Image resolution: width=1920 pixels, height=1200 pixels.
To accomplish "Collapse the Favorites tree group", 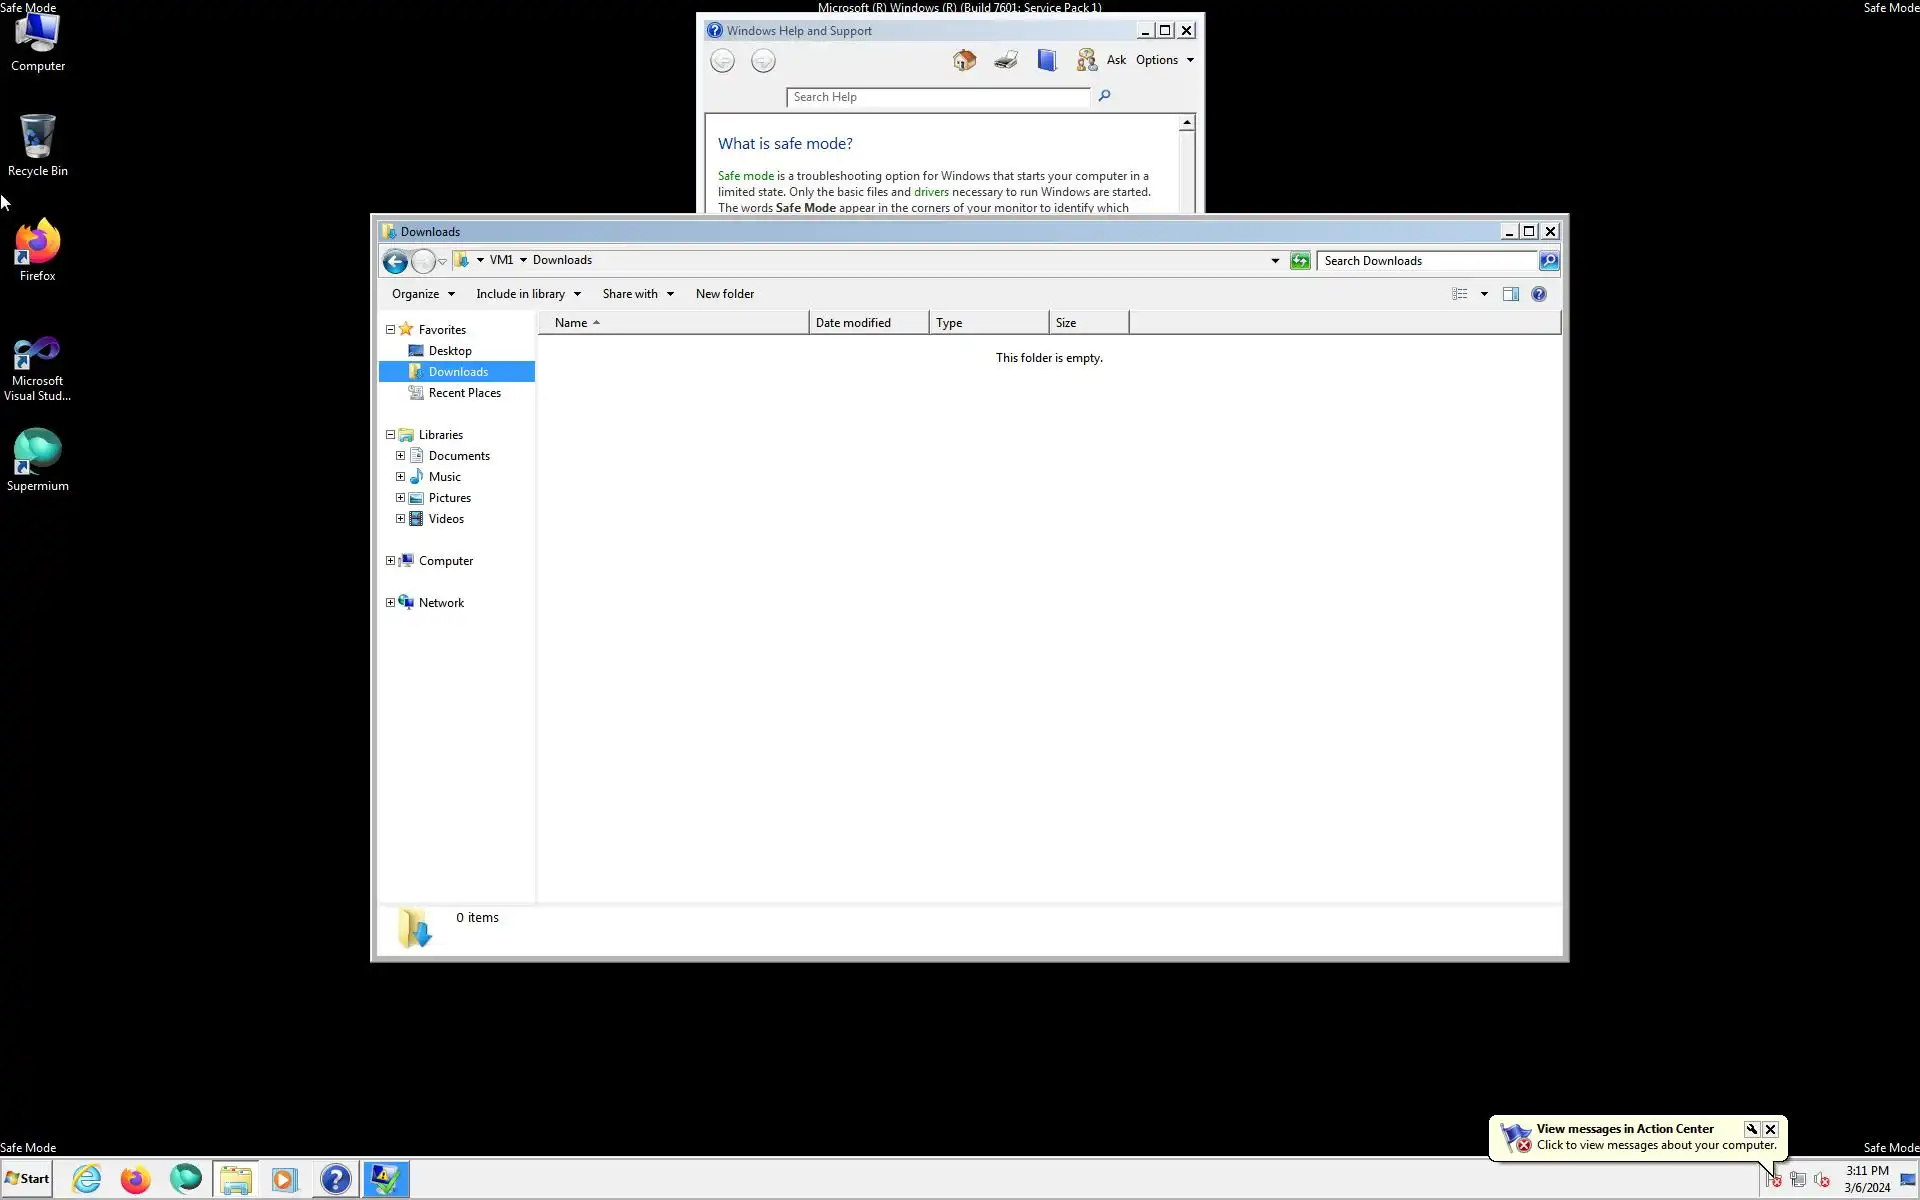I will tap(391, 329).
